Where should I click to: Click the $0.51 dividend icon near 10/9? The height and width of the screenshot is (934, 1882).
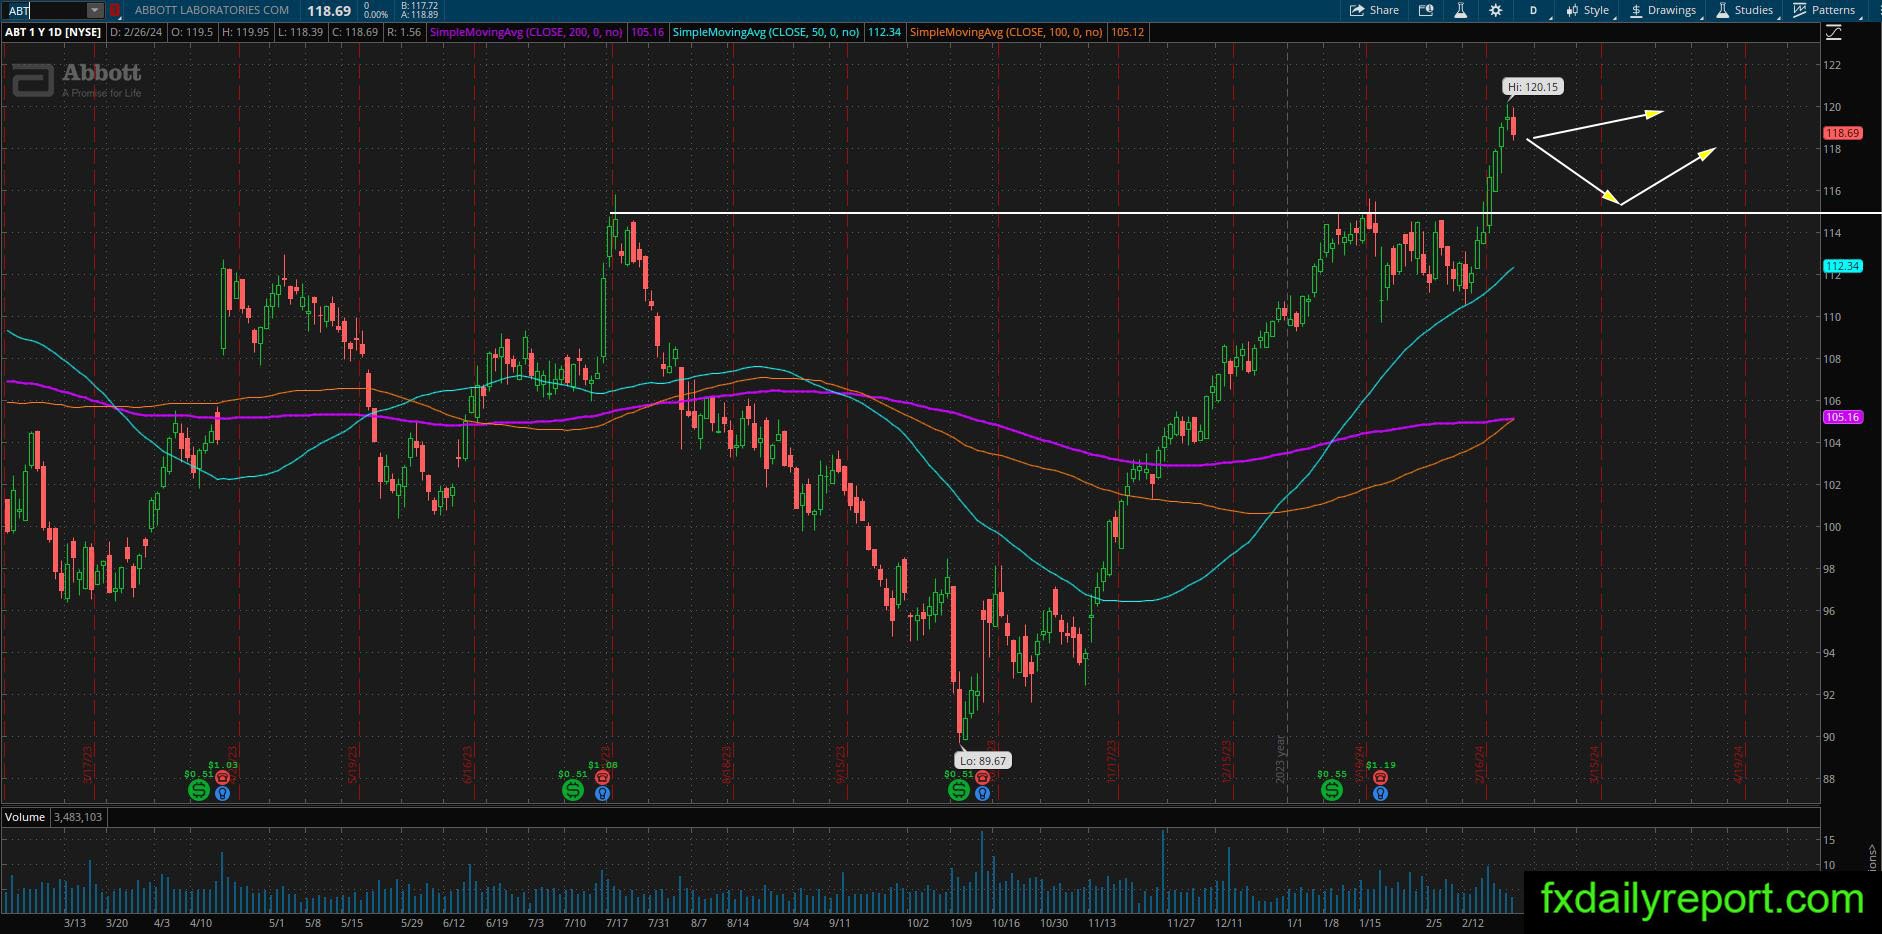click(x=959, y=790)
